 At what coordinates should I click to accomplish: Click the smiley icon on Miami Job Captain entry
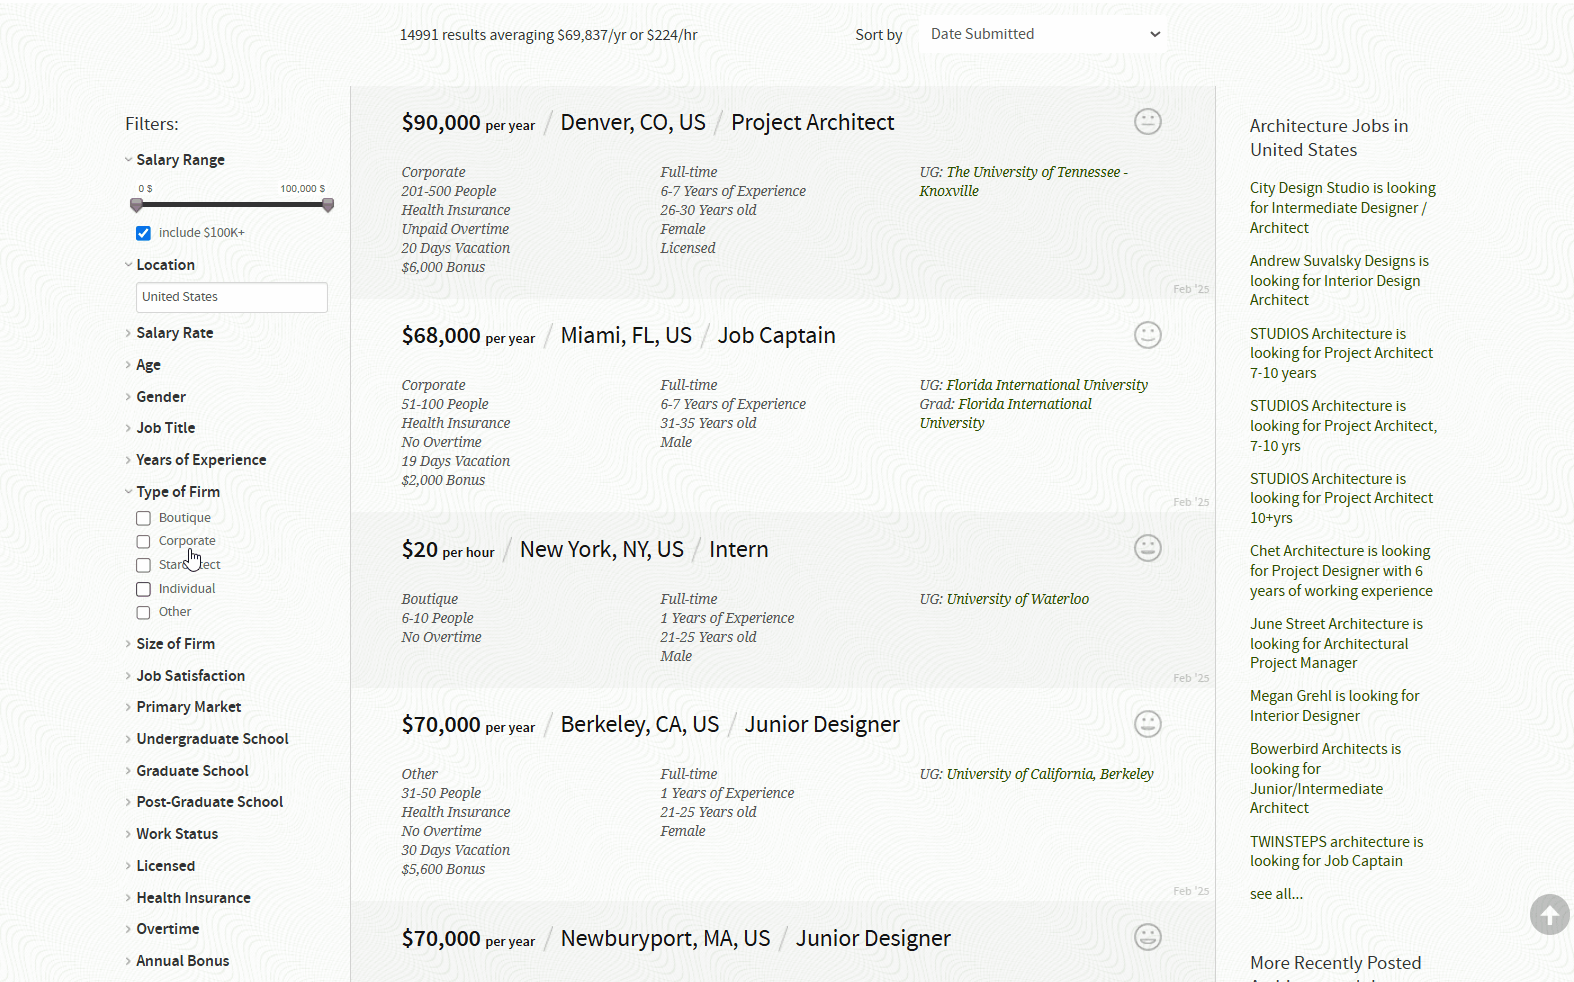1147,335
